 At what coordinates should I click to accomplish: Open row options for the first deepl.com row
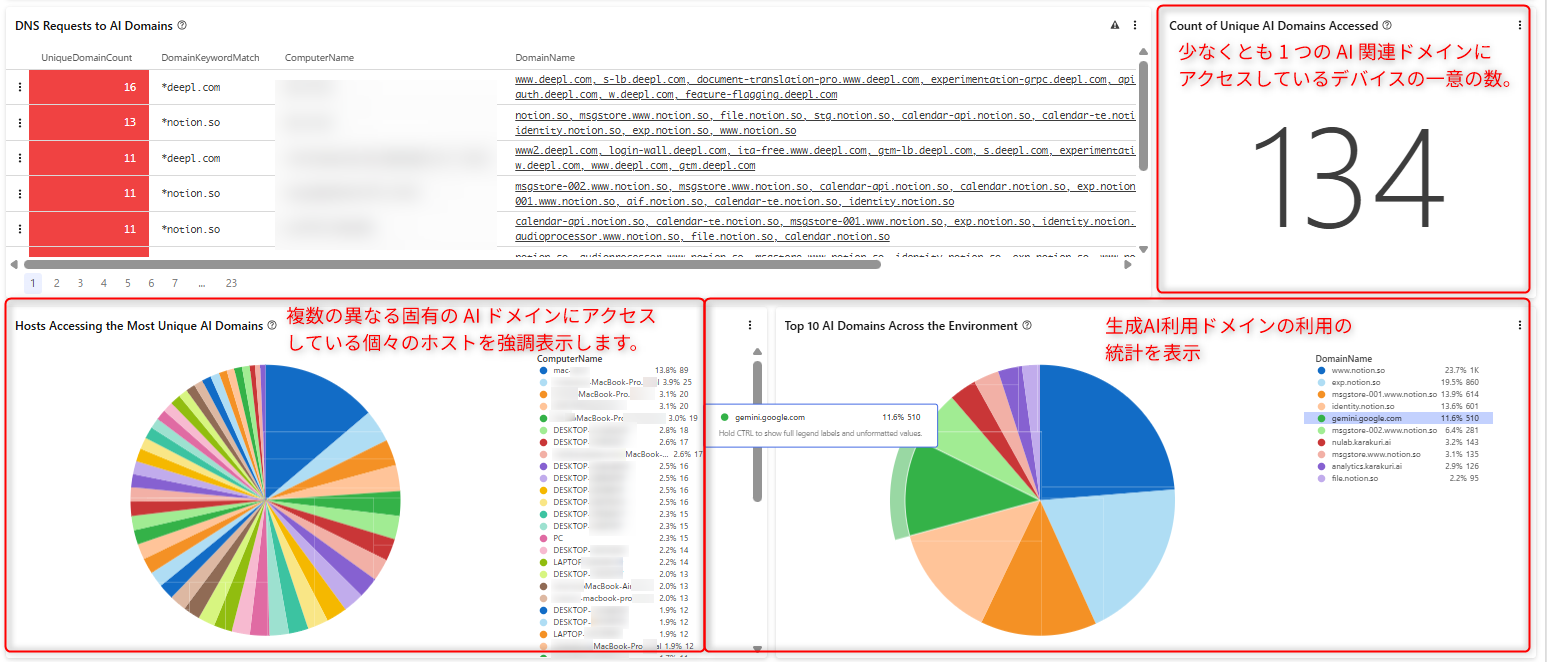tap(18, 87)
